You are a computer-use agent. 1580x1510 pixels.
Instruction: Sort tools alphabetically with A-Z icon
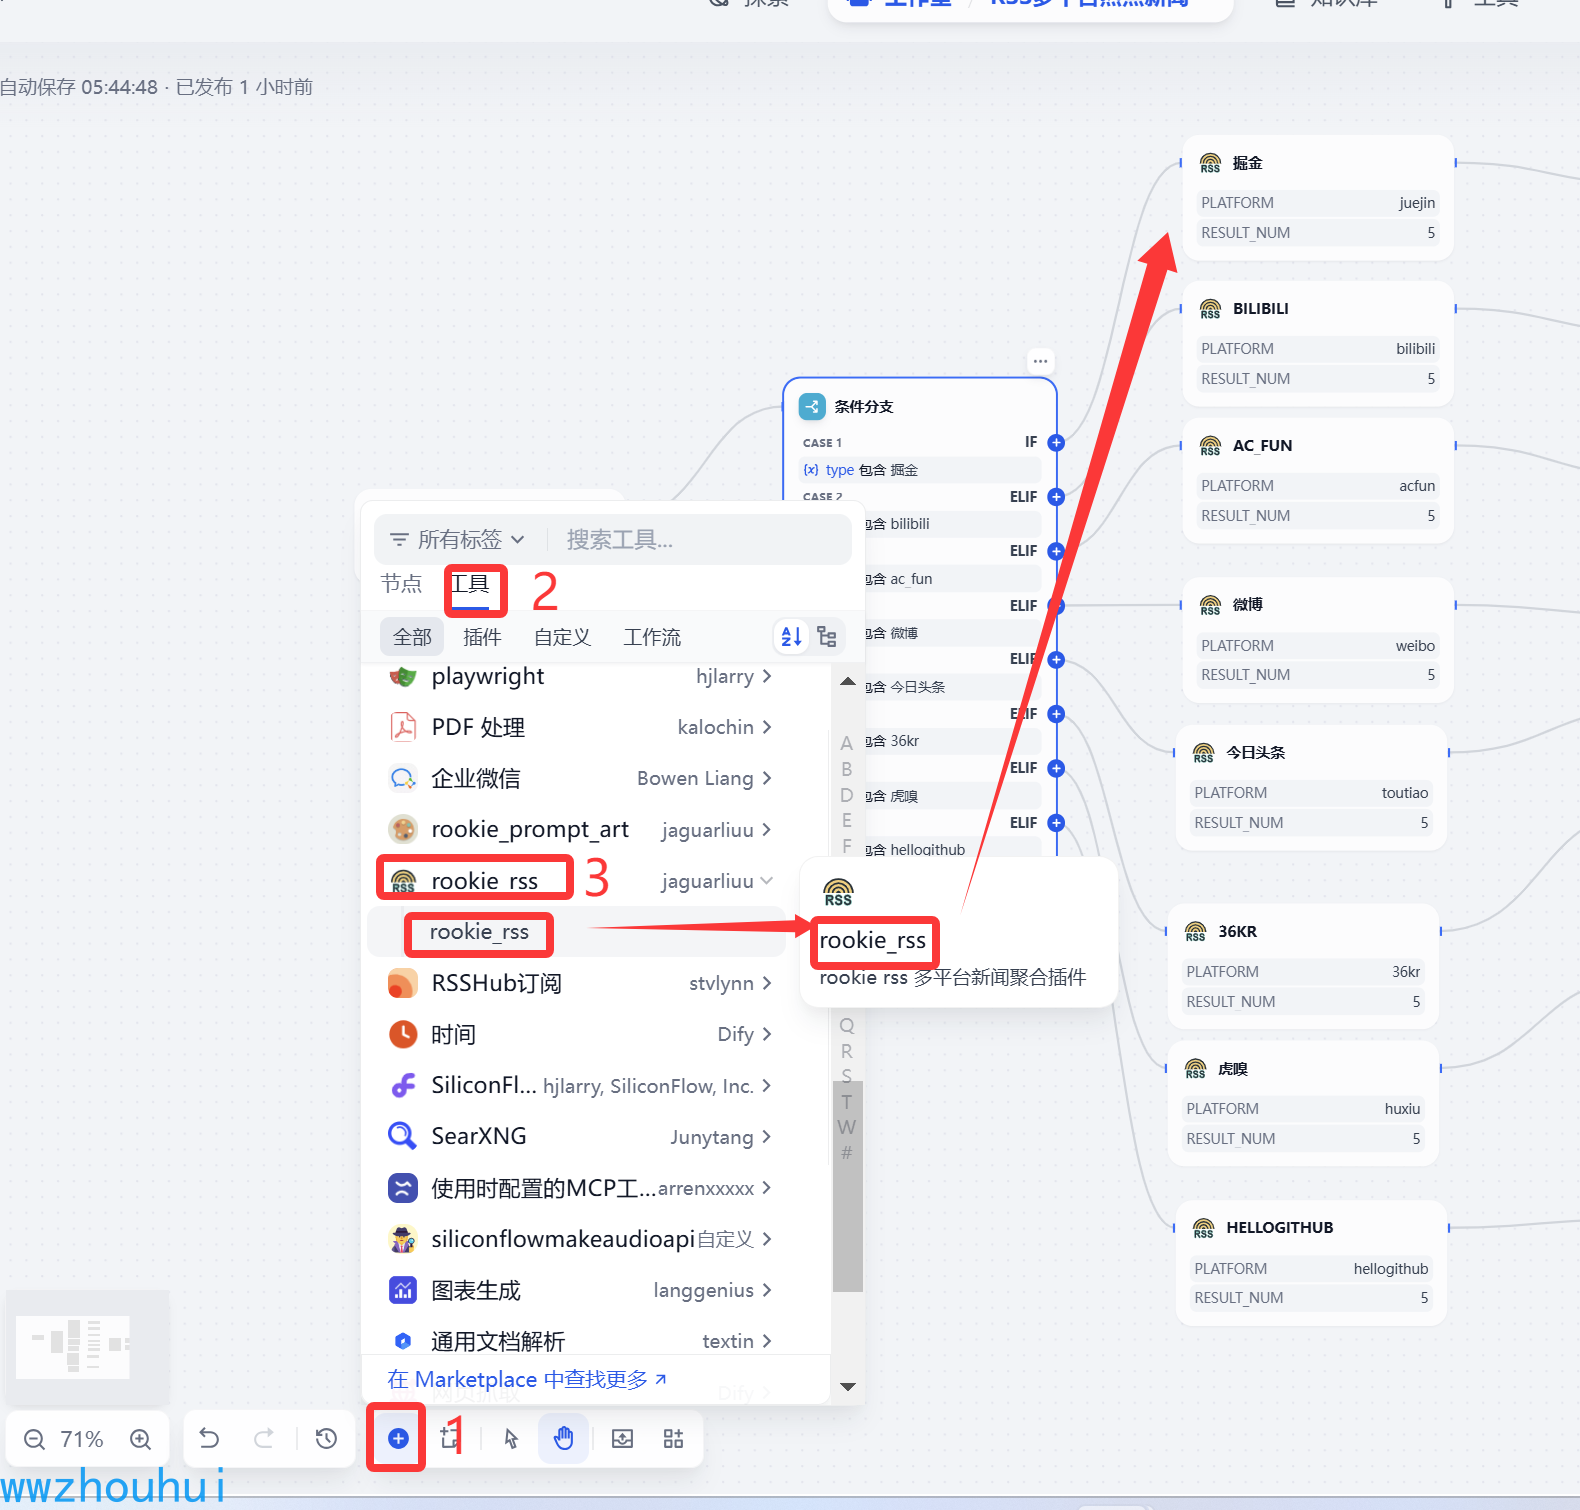pos(791,636)
